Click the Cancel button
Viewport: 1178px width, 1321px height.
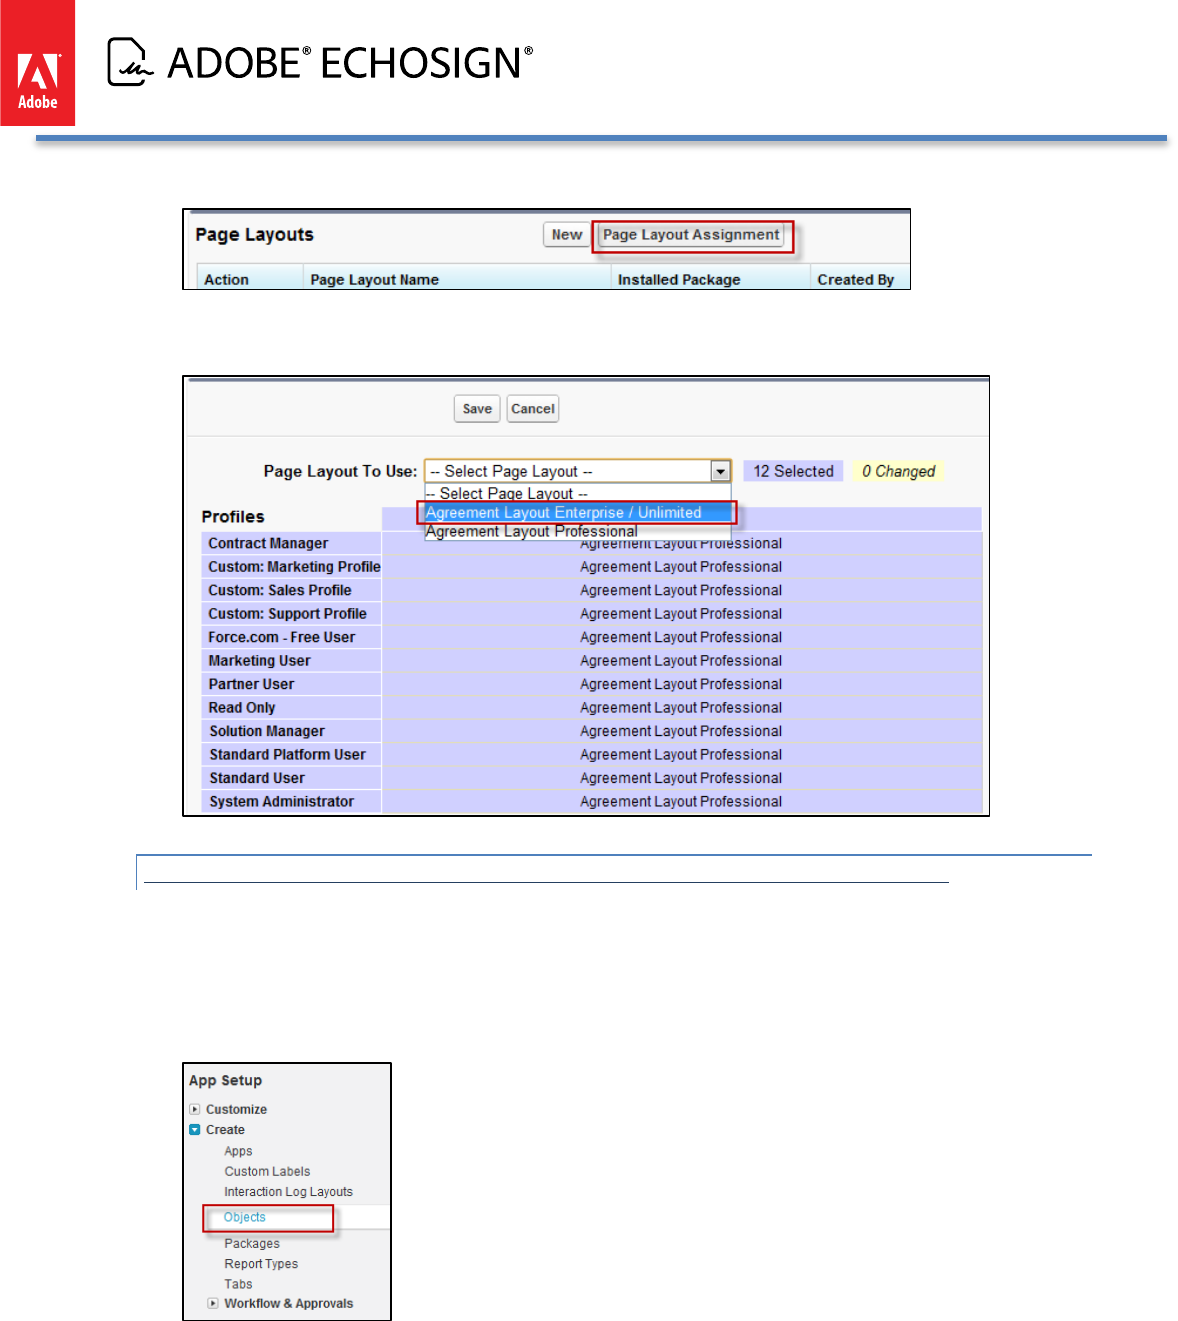click(532, 409)
